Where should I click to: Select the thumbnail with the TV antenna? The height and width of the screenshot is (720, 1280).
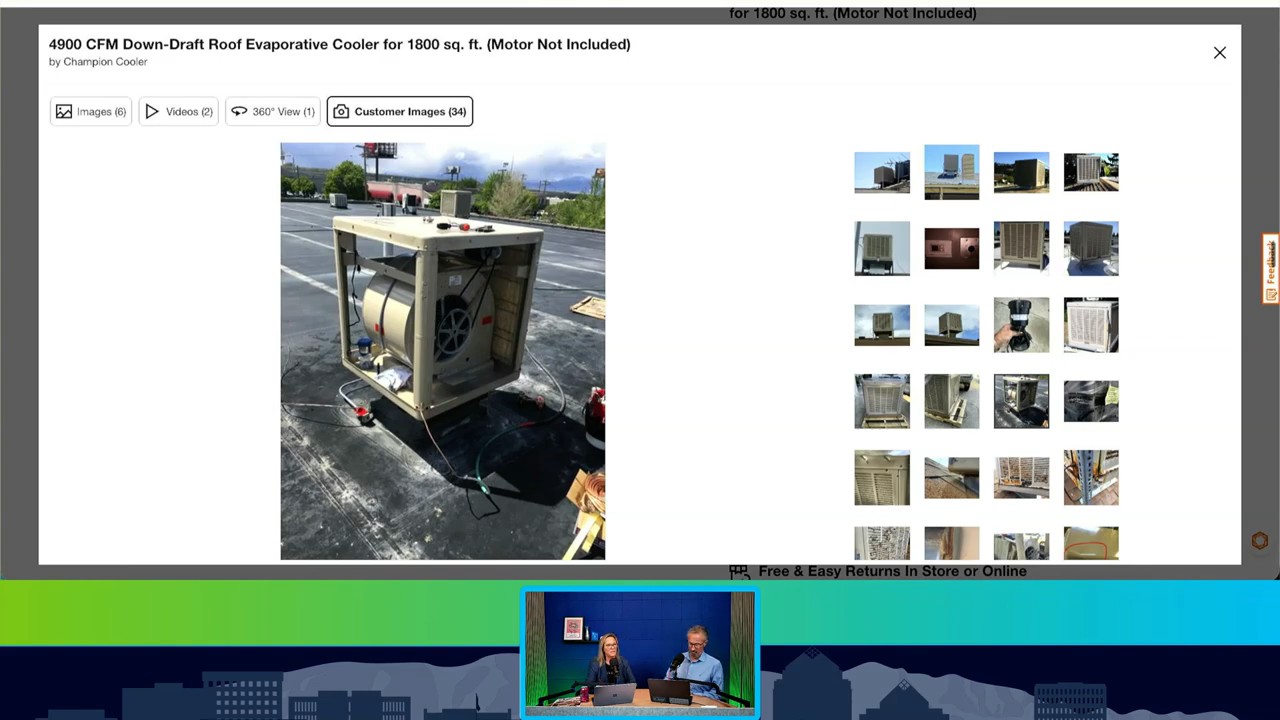pos(882,172)
